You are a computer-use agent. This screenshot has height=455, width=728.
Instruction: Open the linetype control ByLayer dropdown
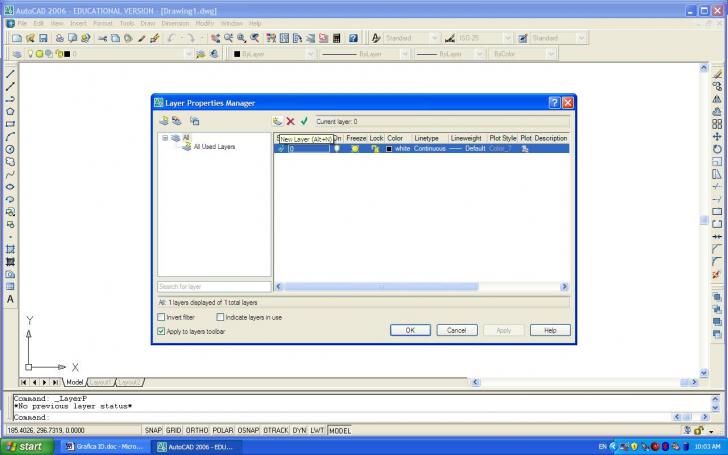404,54
